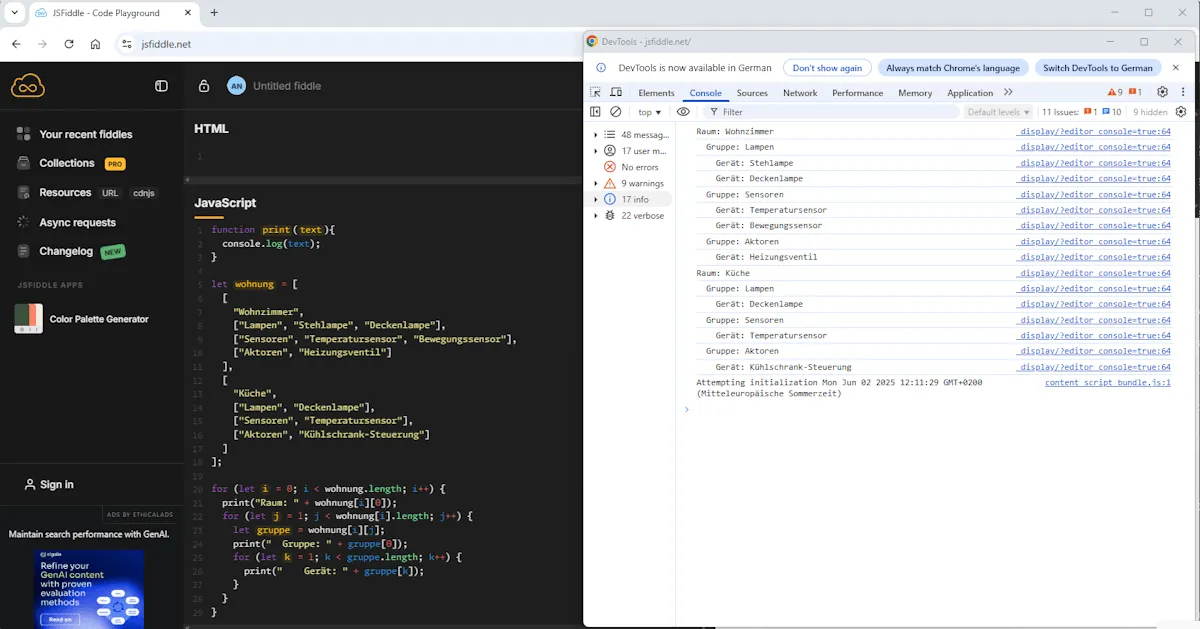
Task: Create a live expression using the eye icon
Action: (683, 112)
